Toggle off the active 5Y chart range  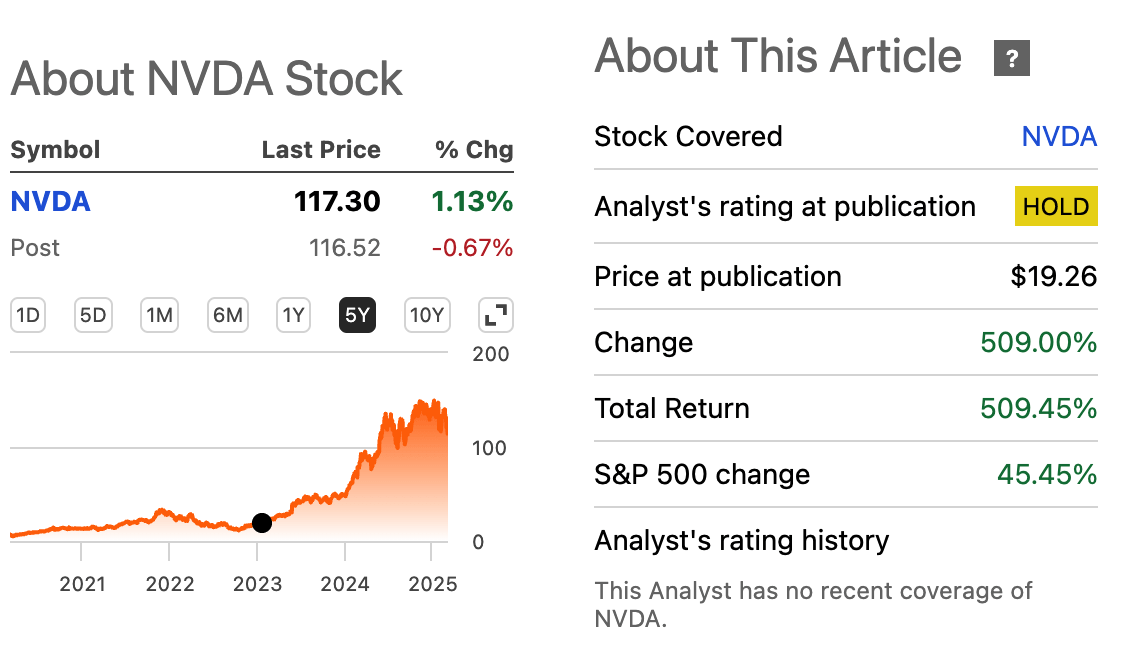(x=357, y=314)
